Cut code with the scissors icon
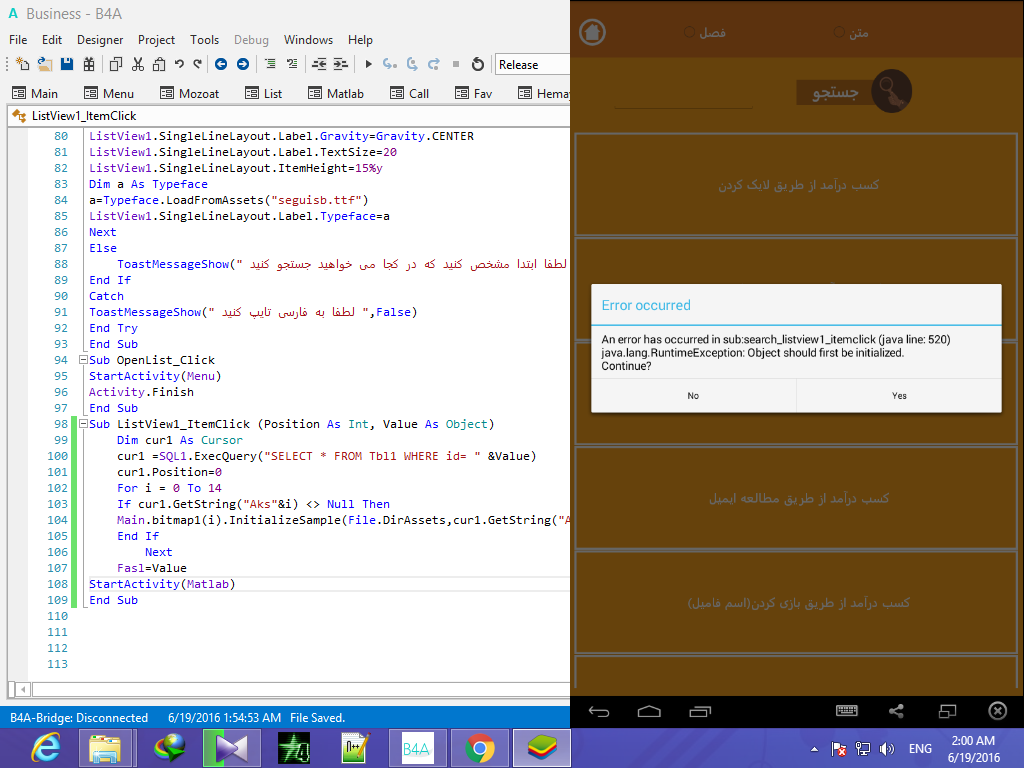Image resolution: width=1024 pixels, height=768 pixels. [x=138, y=64]
